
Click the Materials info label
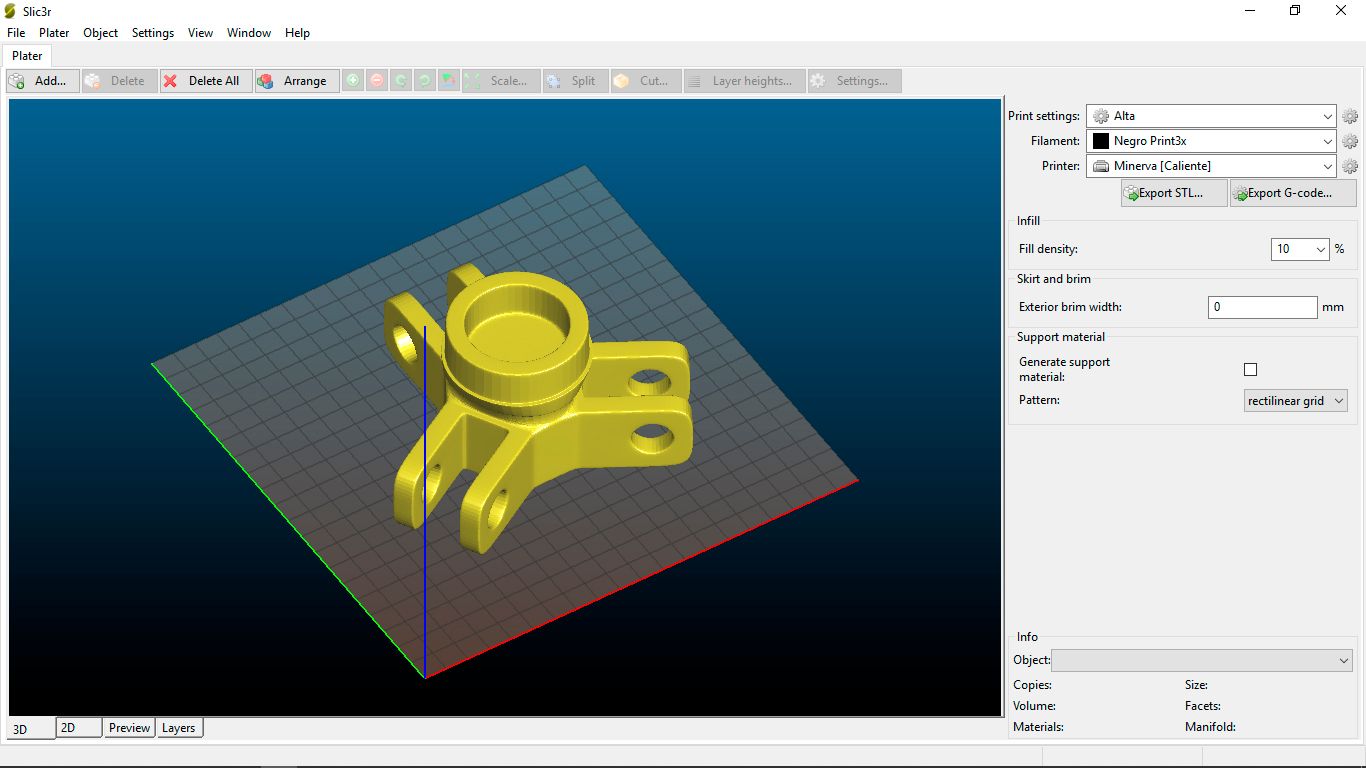pos(1038,727)
